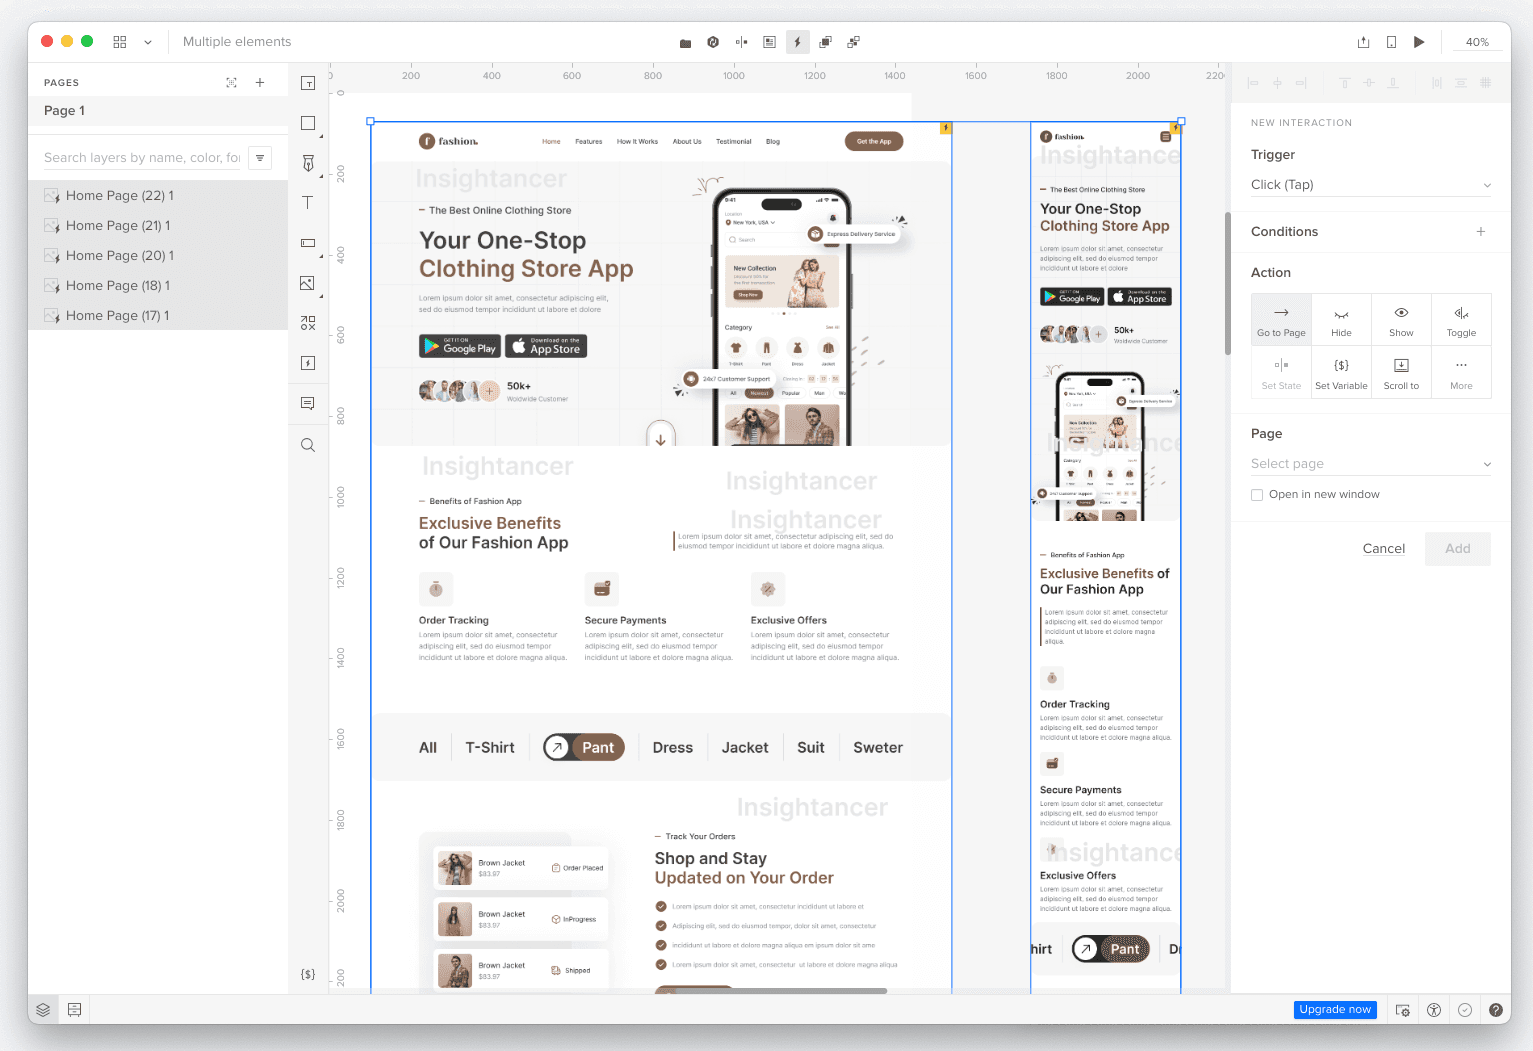Open the Select page dropdown

(x=1370, y=463)
